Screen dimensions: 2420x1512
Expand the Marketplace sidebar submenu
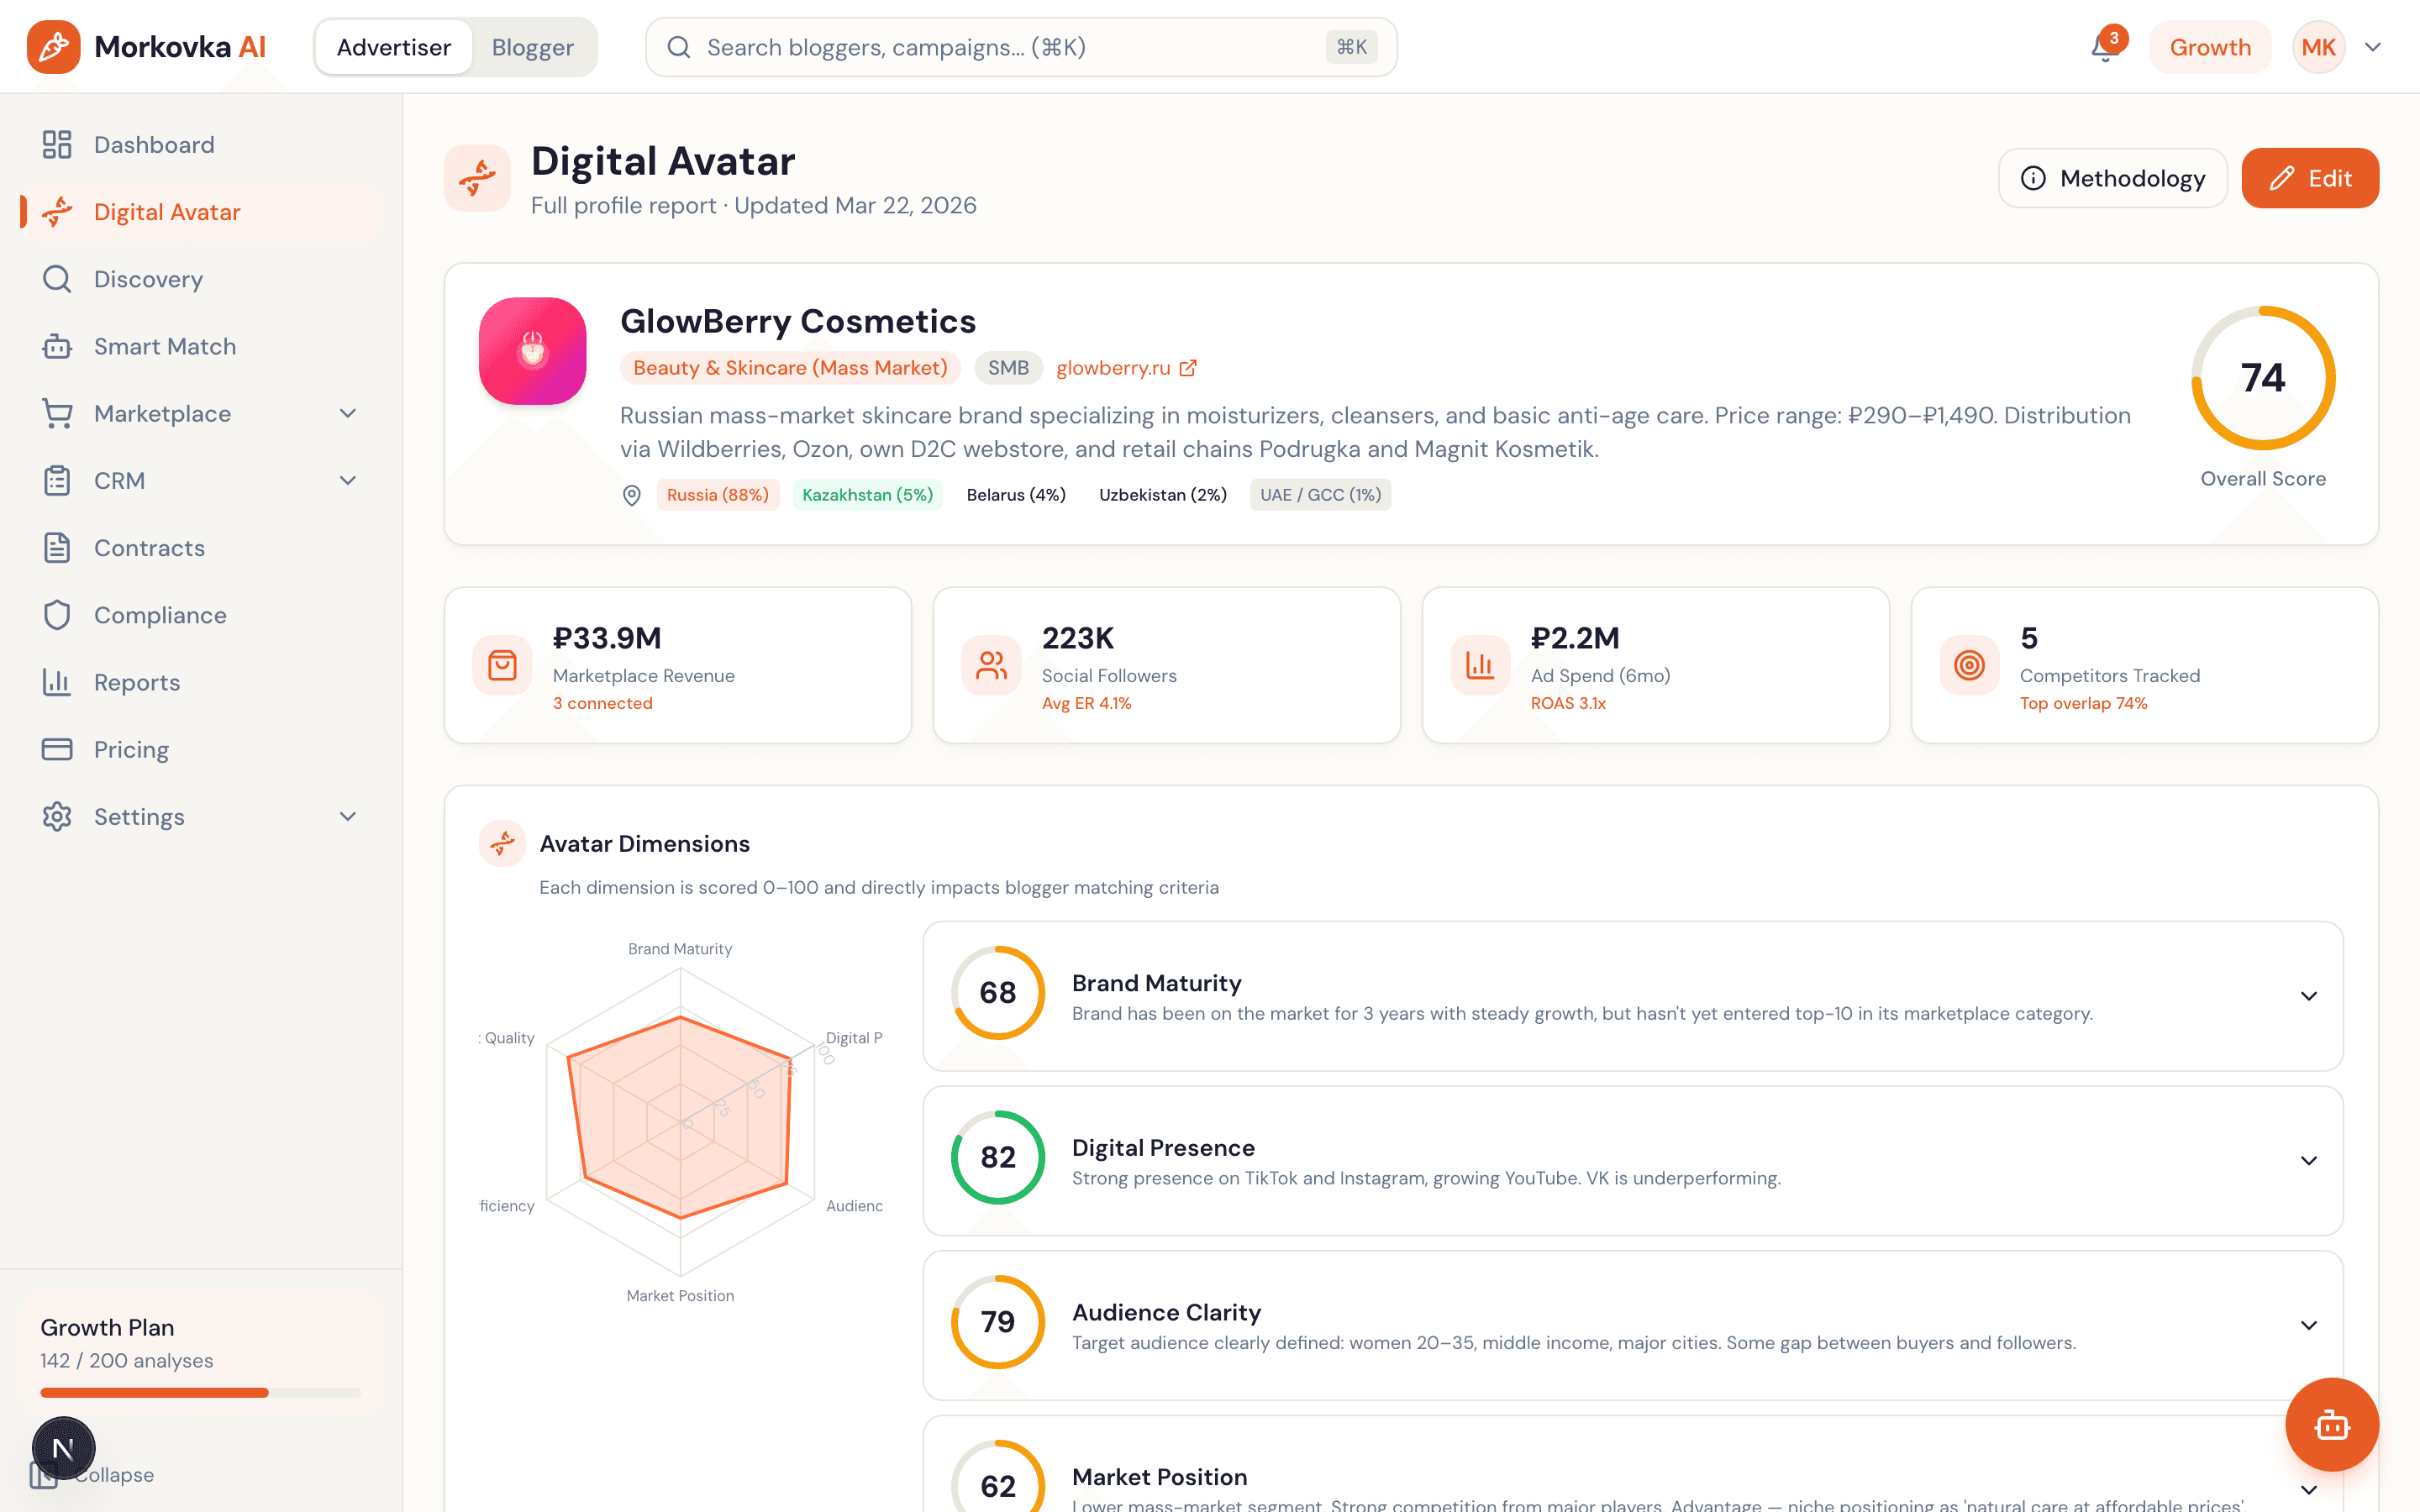347,413
